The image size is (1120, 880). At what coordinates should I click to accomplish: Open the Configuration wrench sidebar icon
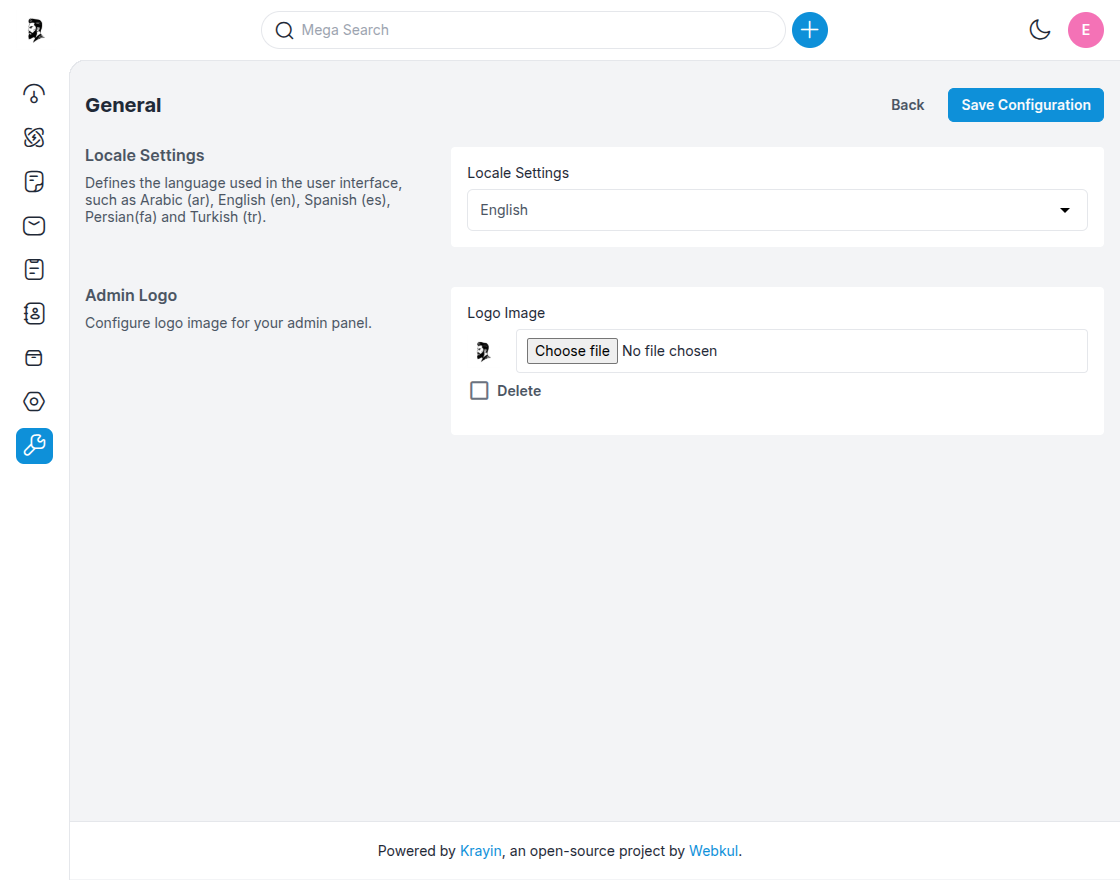pyautogui.click(x=34, y=446)
